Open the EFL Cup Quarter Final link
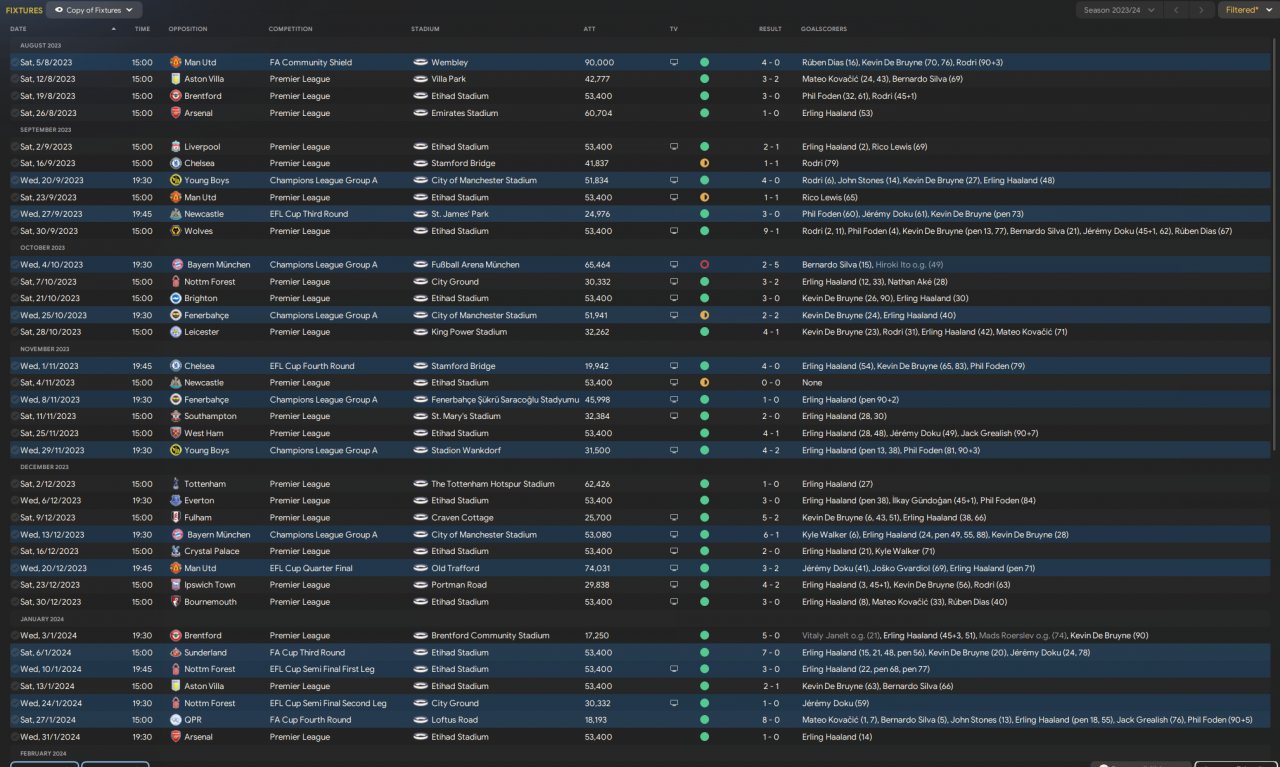 tap(311, 568)
